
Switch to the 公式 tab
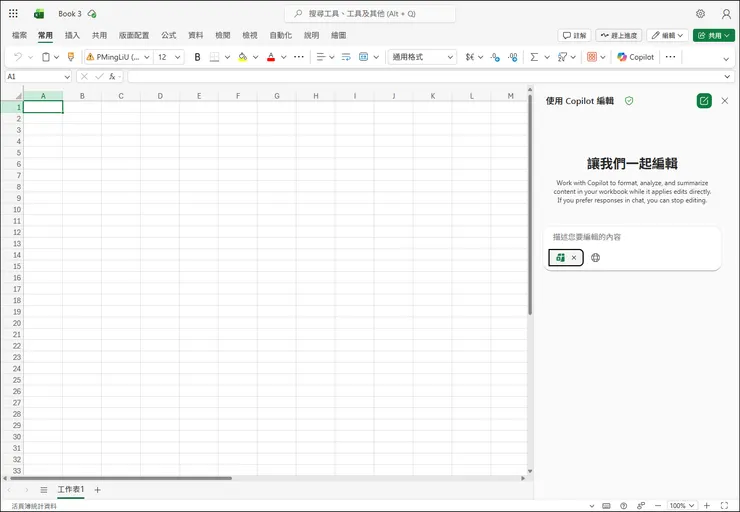[168, 35]
